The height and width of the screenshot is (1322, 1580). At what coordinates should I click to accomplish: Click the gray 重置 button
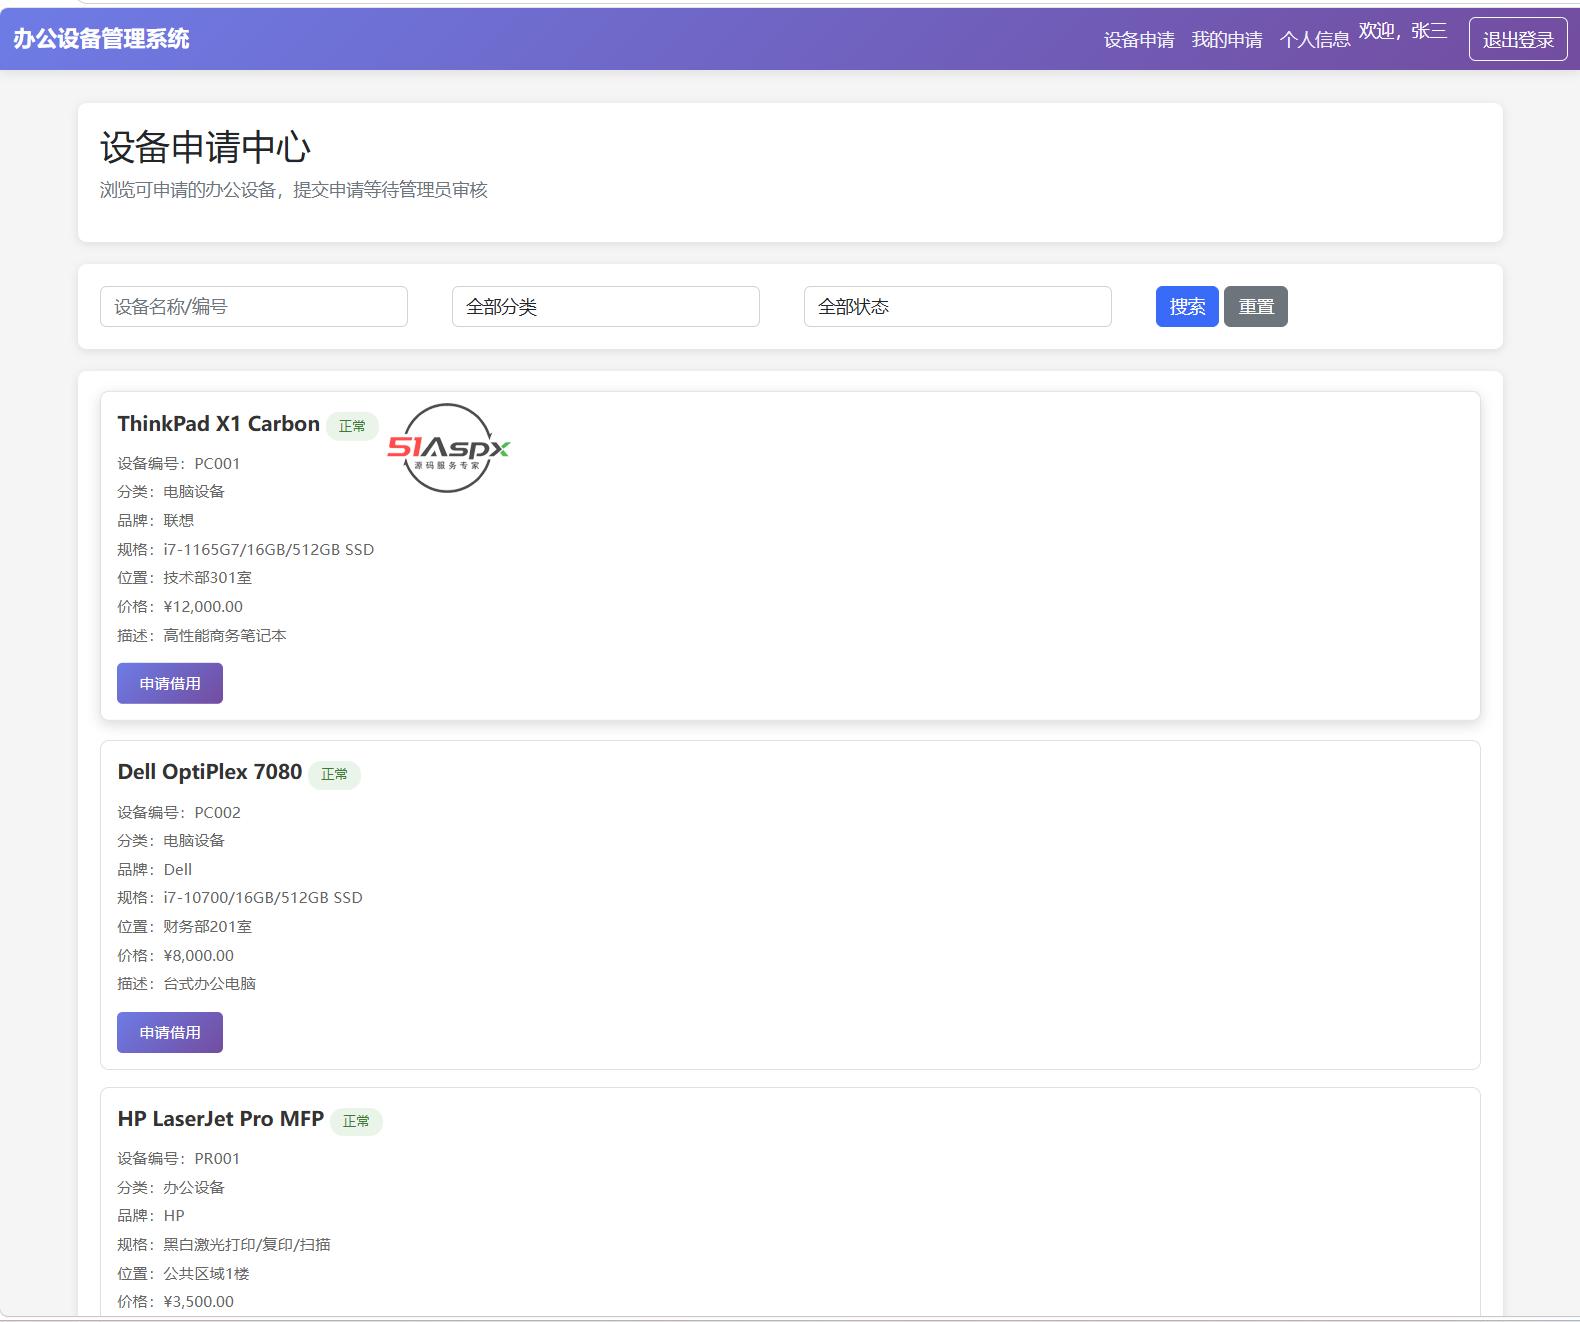[1256, 306]
